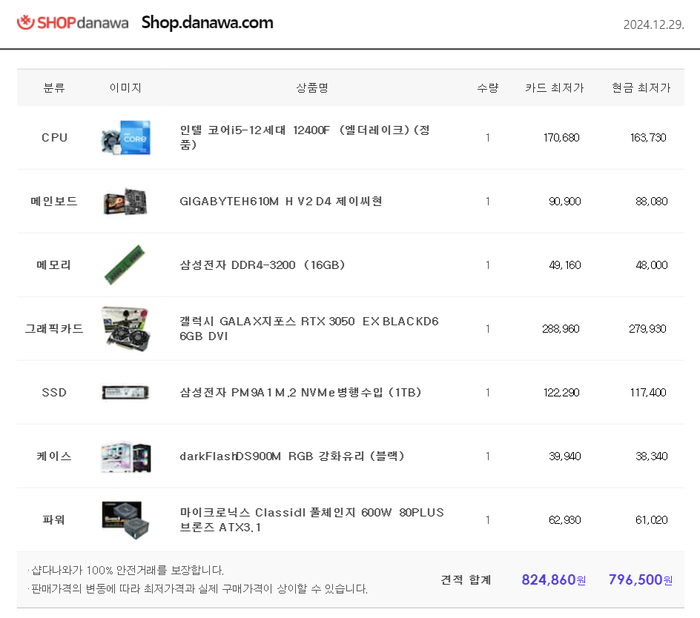Click the date 2024.12.29.
This screenshot has height=618, width=700.
(x=654, y=25)
